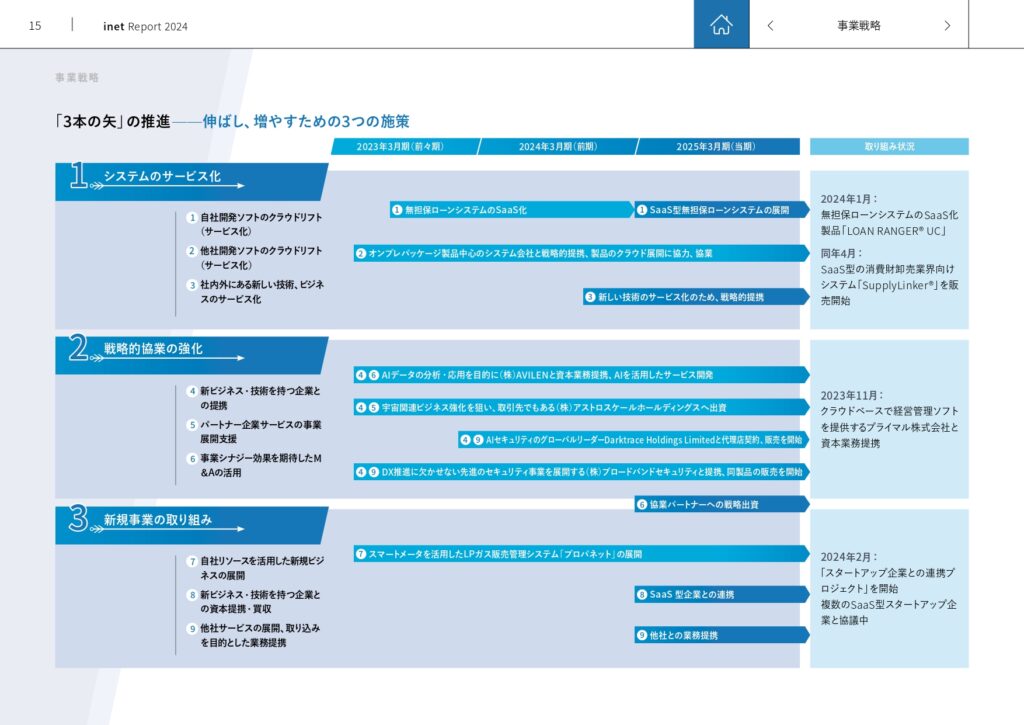
Task: Click page number 15
Action: pyautogui.click(x=35, y=25)
